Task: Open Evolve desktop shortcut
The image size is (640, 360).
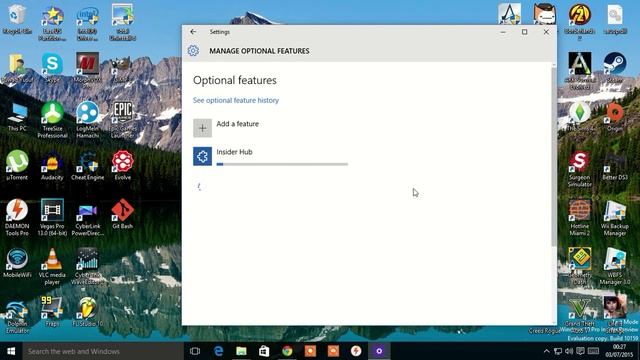Action: (x=122, y=165)
